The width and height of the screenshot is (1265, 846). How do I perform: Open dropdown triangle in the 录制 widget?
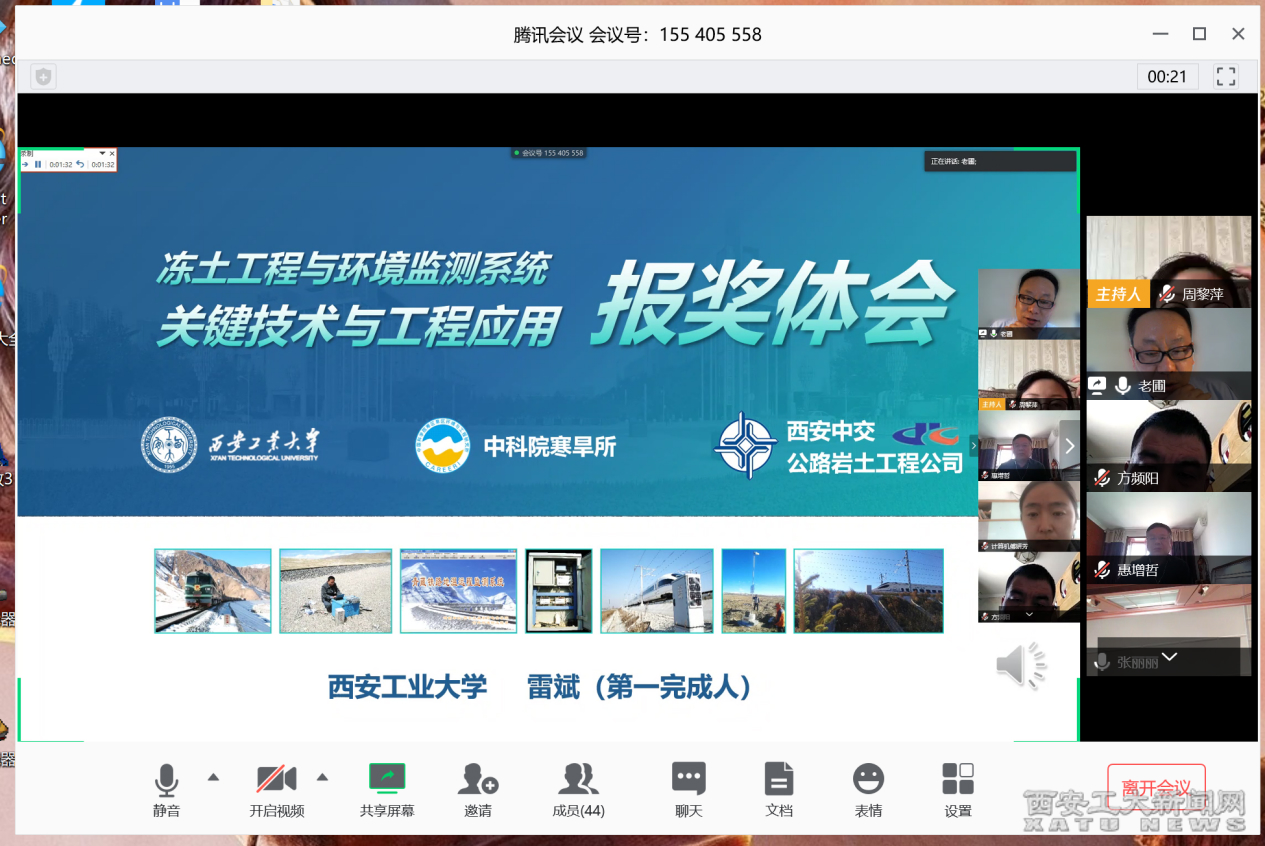pyautogui.click(x=102, y=153)
